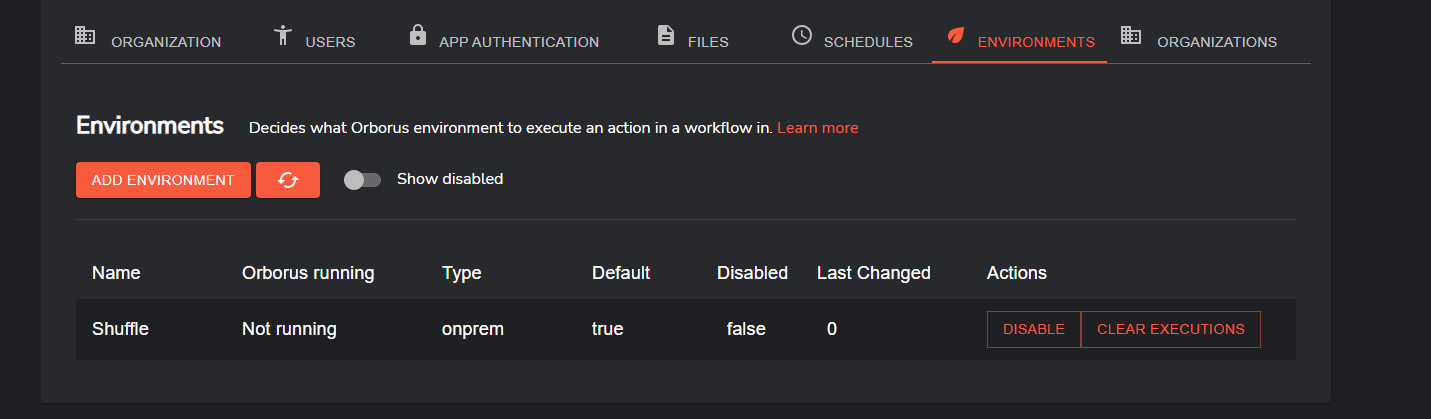This screenshot has width=1431, height=419.
Task: Click the building icon beside Organizations tab
Action: coord(1131,35)
